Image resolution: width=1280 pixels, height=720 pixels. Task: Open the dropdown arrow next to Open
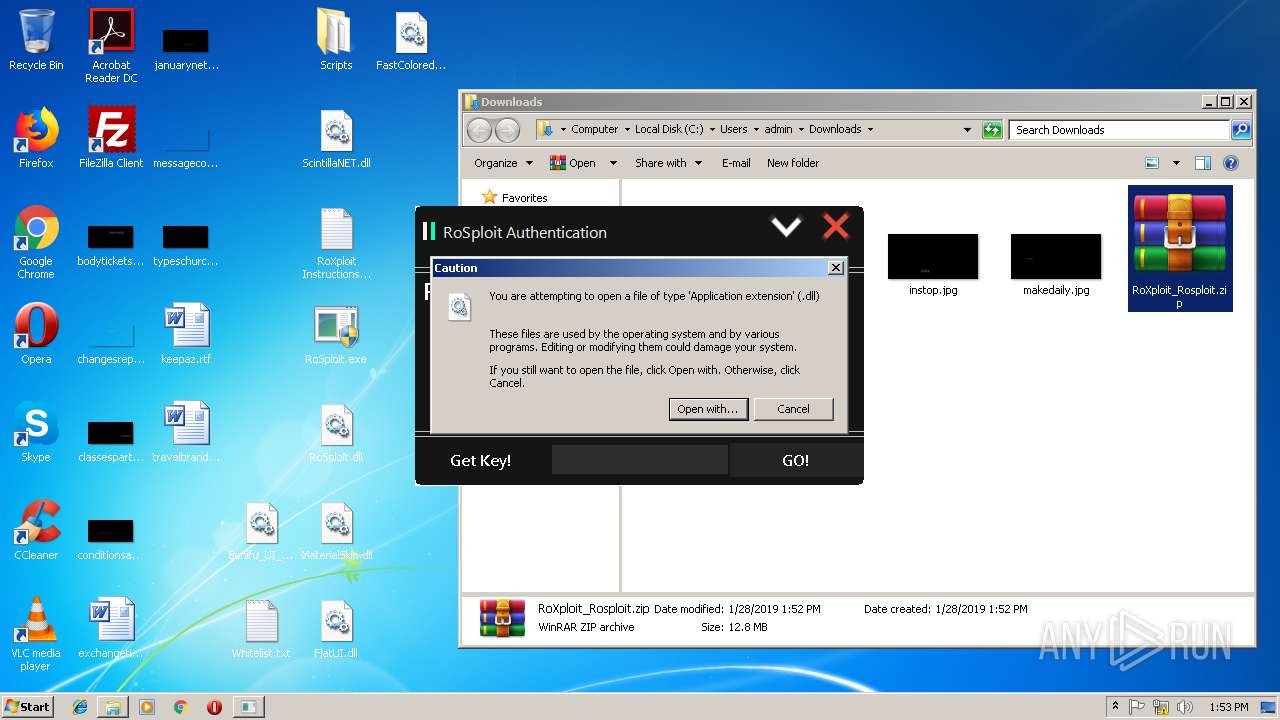click(613, 163)
